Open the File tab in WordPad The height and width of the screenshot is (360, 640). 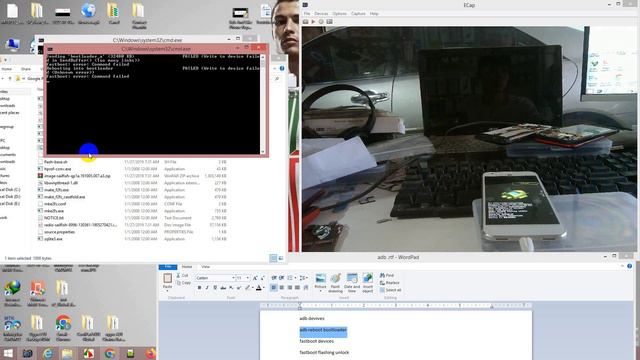click(168, 267)
